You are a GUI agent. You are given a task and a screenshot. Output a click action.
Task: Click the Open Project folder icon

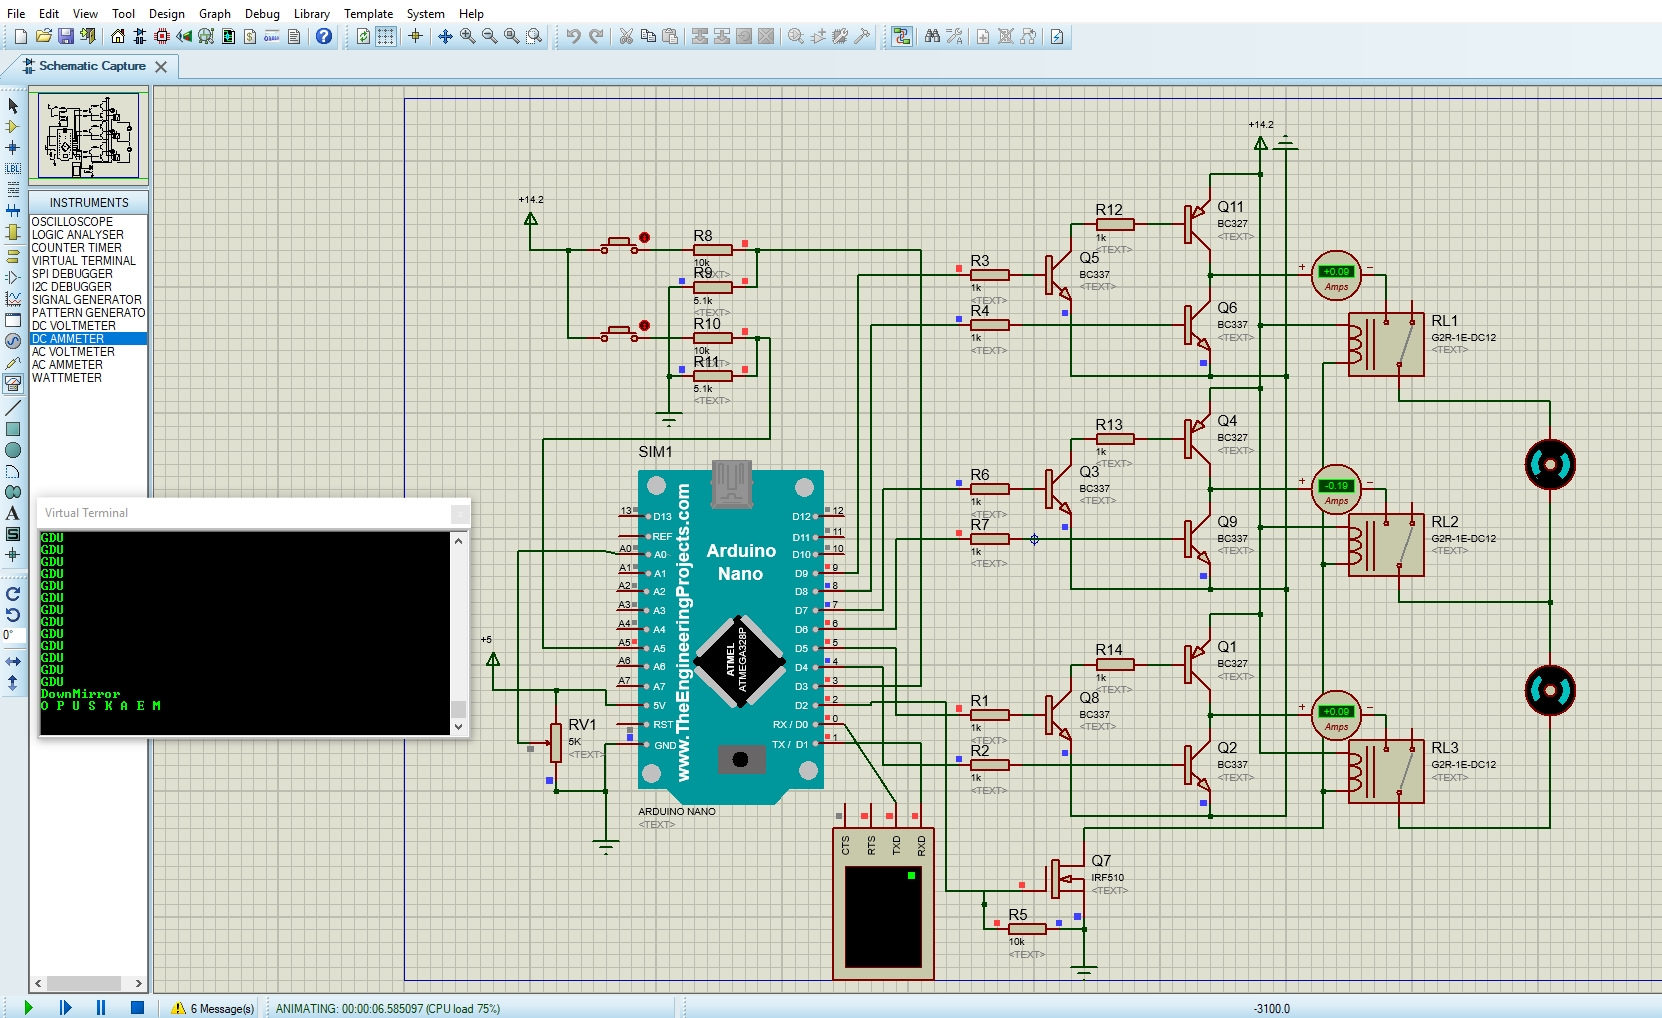pyautogui.click(x=43, y=36)
